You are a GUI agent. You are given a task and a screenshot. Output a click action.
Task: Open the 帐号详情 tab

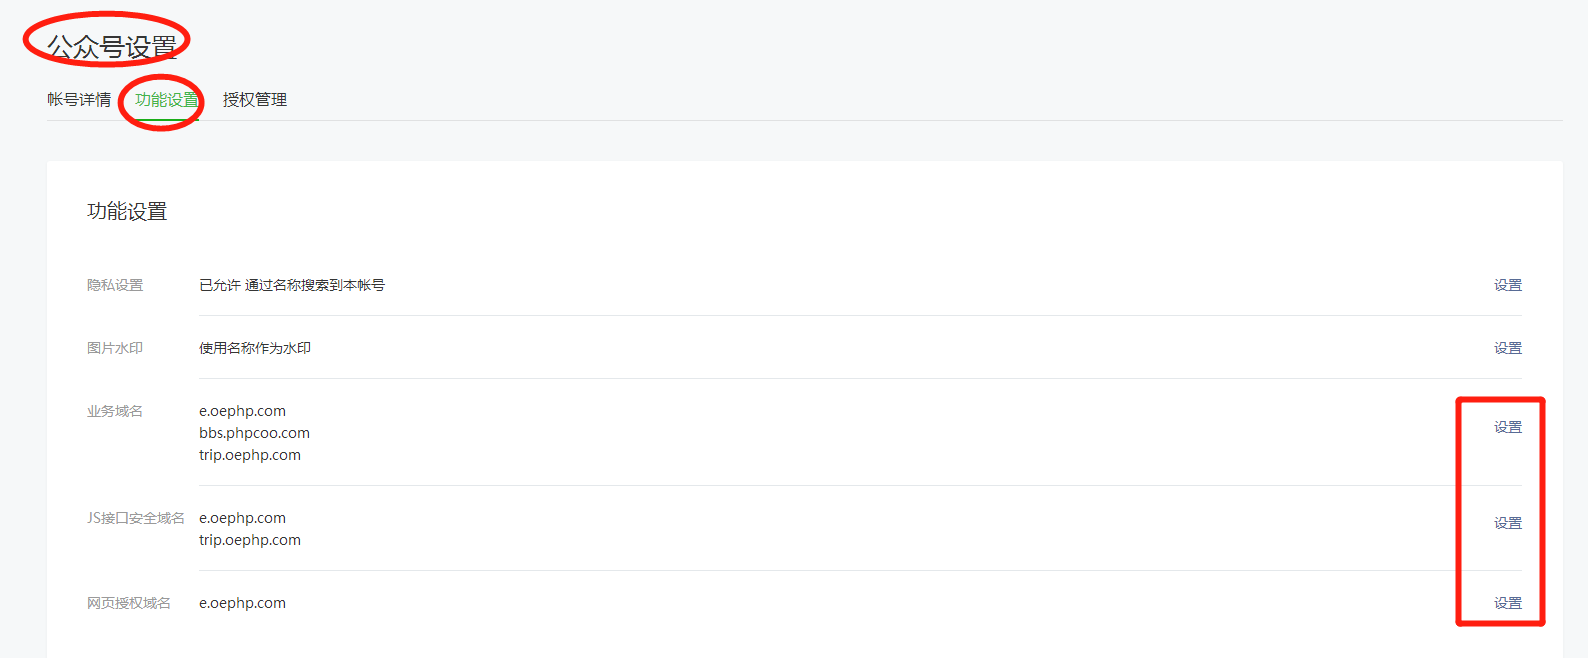79,100
